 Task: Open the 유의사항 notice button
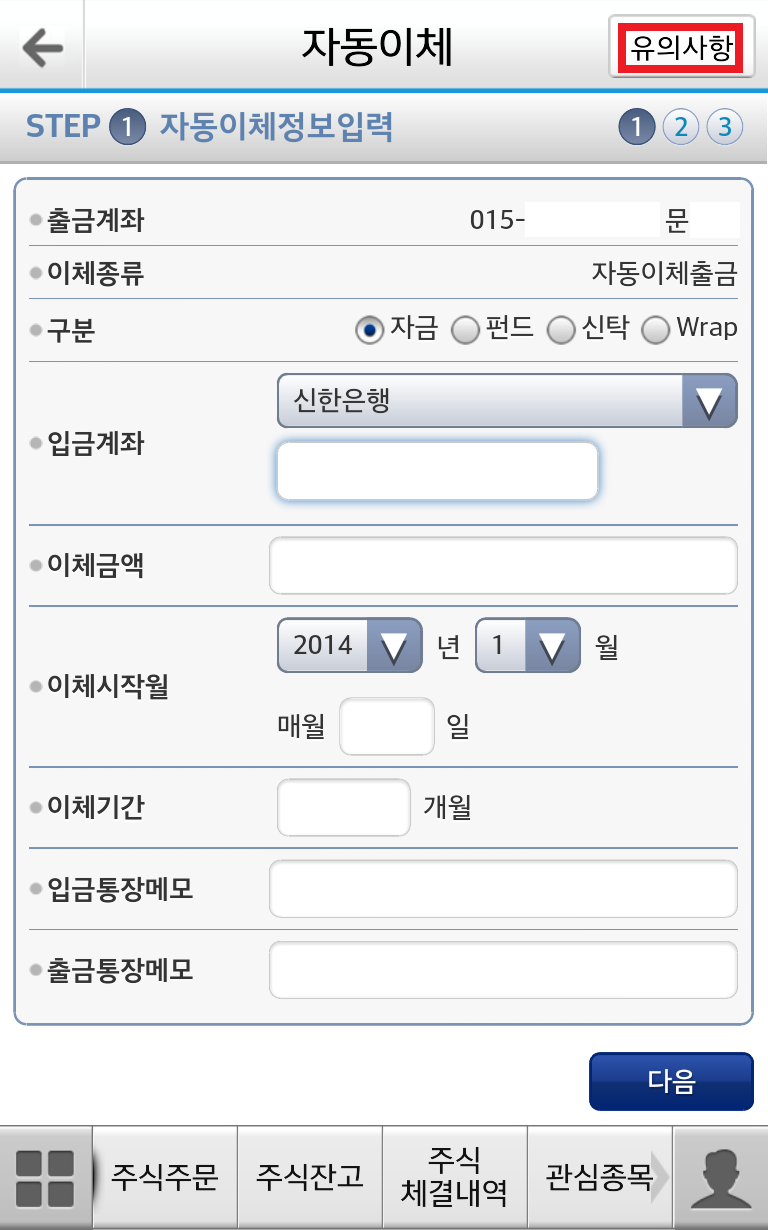(681, 47)
